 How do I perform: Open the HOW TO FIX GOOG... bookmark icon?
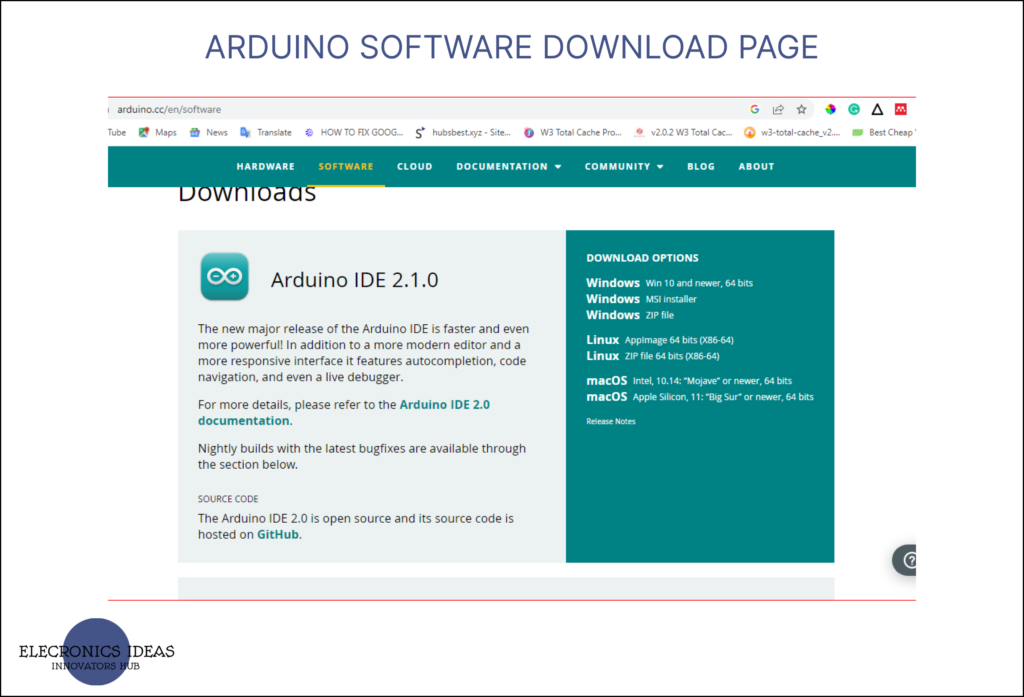point(309,132)
